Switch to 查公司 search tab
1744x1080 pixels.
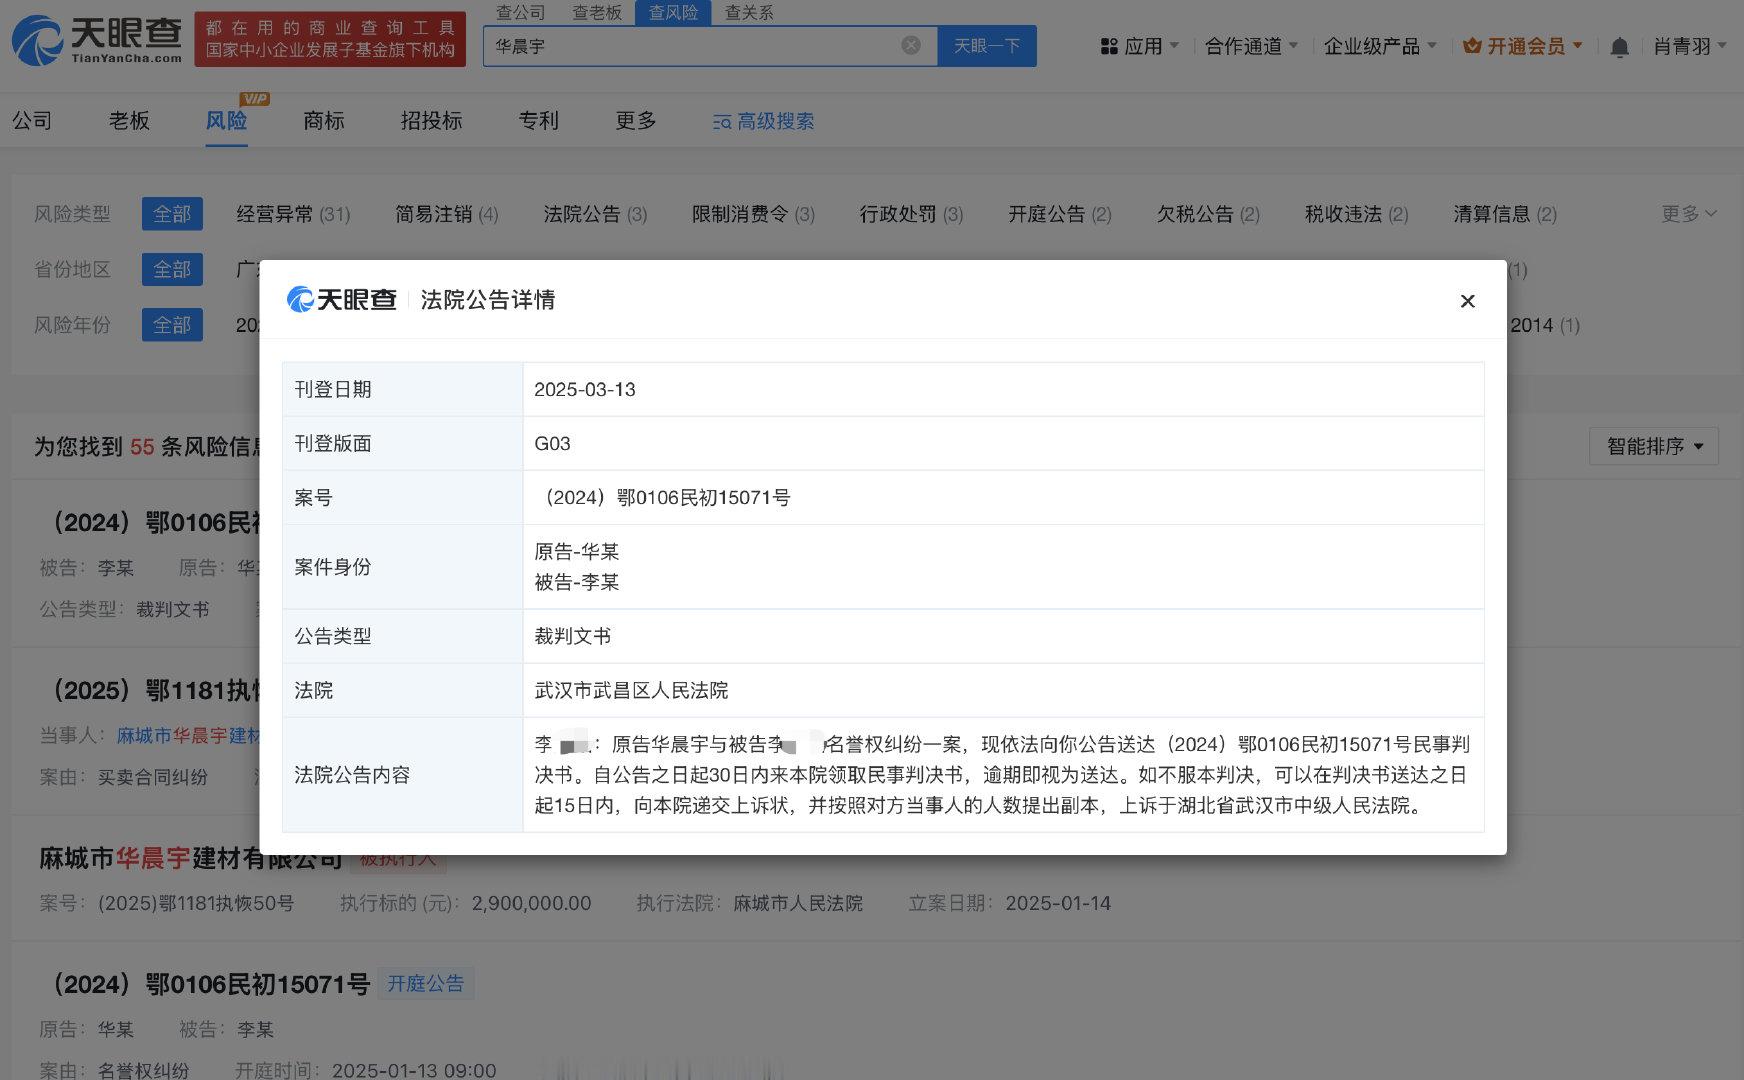pyautogui.click(x=521, y=12)
